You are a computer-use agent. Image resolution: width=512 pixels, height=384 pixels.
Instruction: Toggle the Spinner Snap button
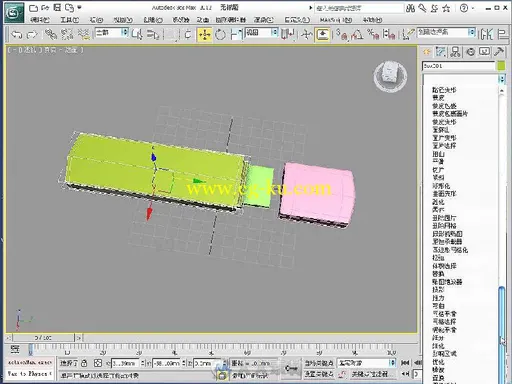pyautogui.click(x=389, y=34)
